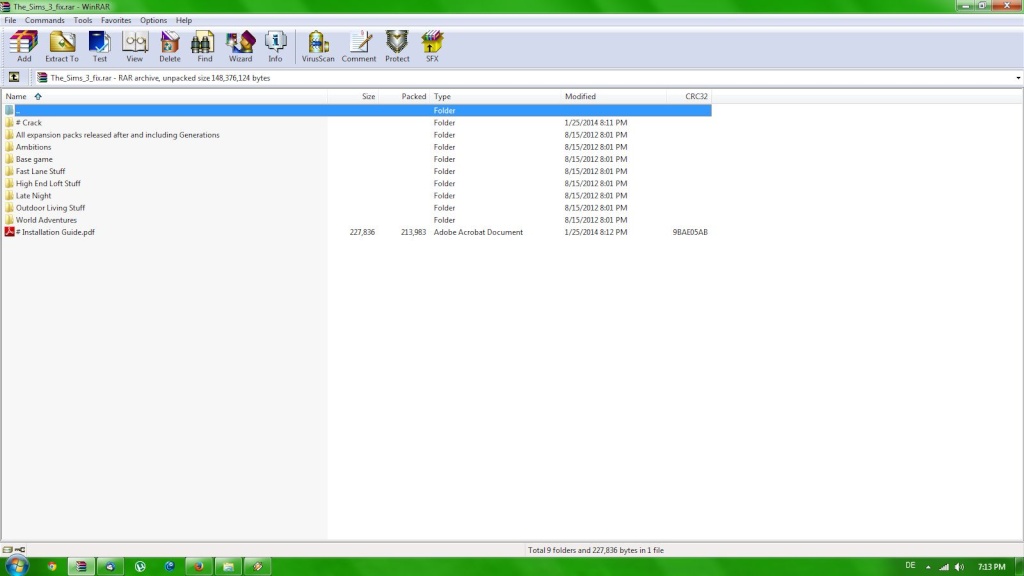Open Extract To from the toolbar
Screen dimensions: 1024x576
tap(62, 46)
